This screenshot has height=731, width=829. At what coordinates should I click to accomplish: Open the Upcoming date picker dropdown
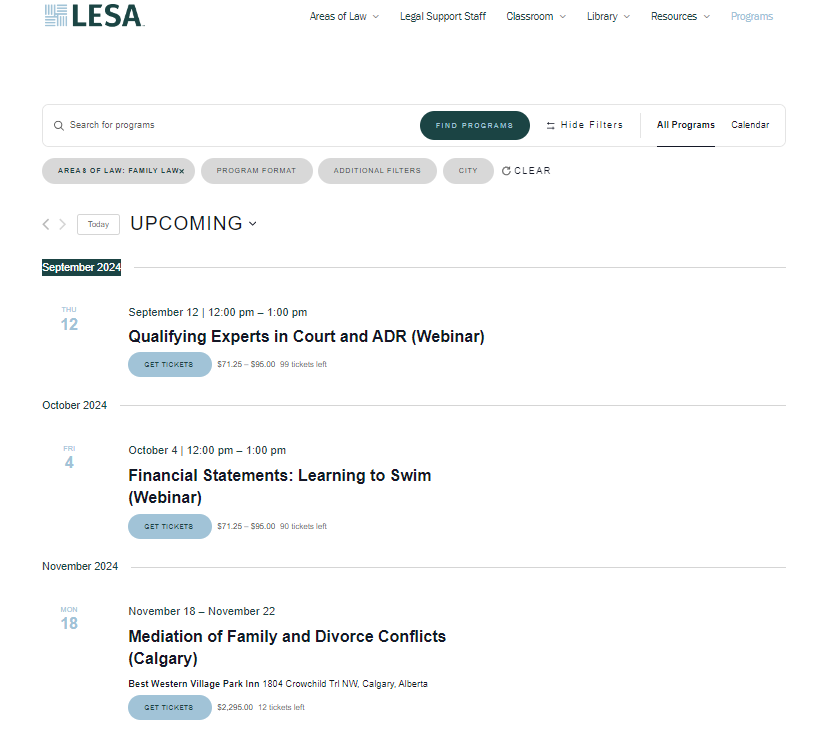click(x=194, y=224)
